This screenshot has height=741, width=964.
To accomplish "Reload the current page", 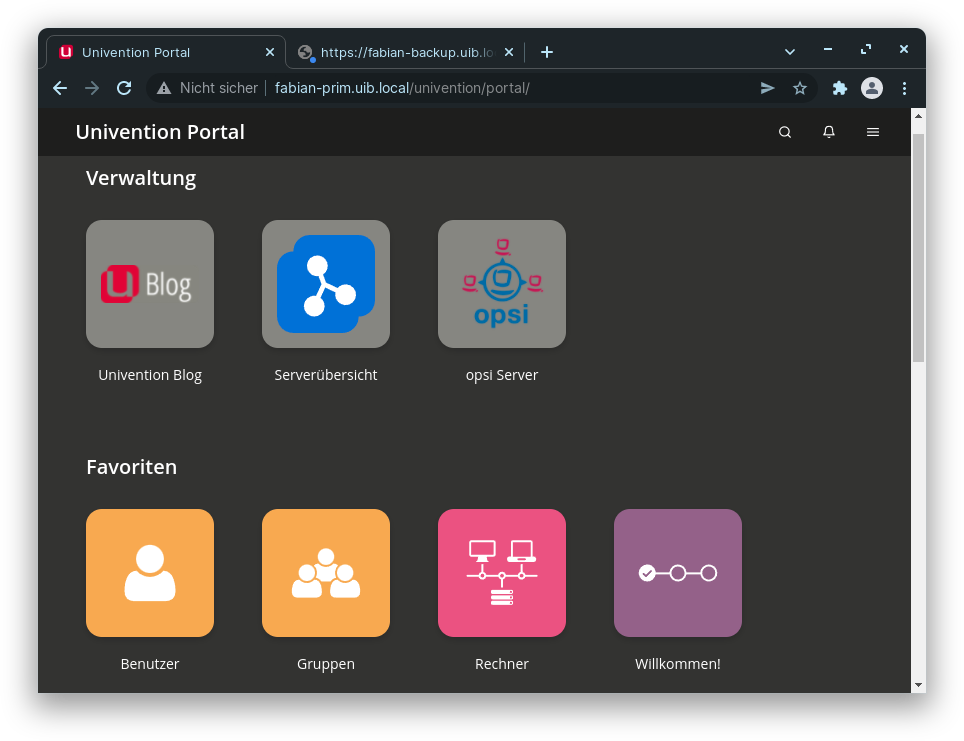I will [124, 88].
